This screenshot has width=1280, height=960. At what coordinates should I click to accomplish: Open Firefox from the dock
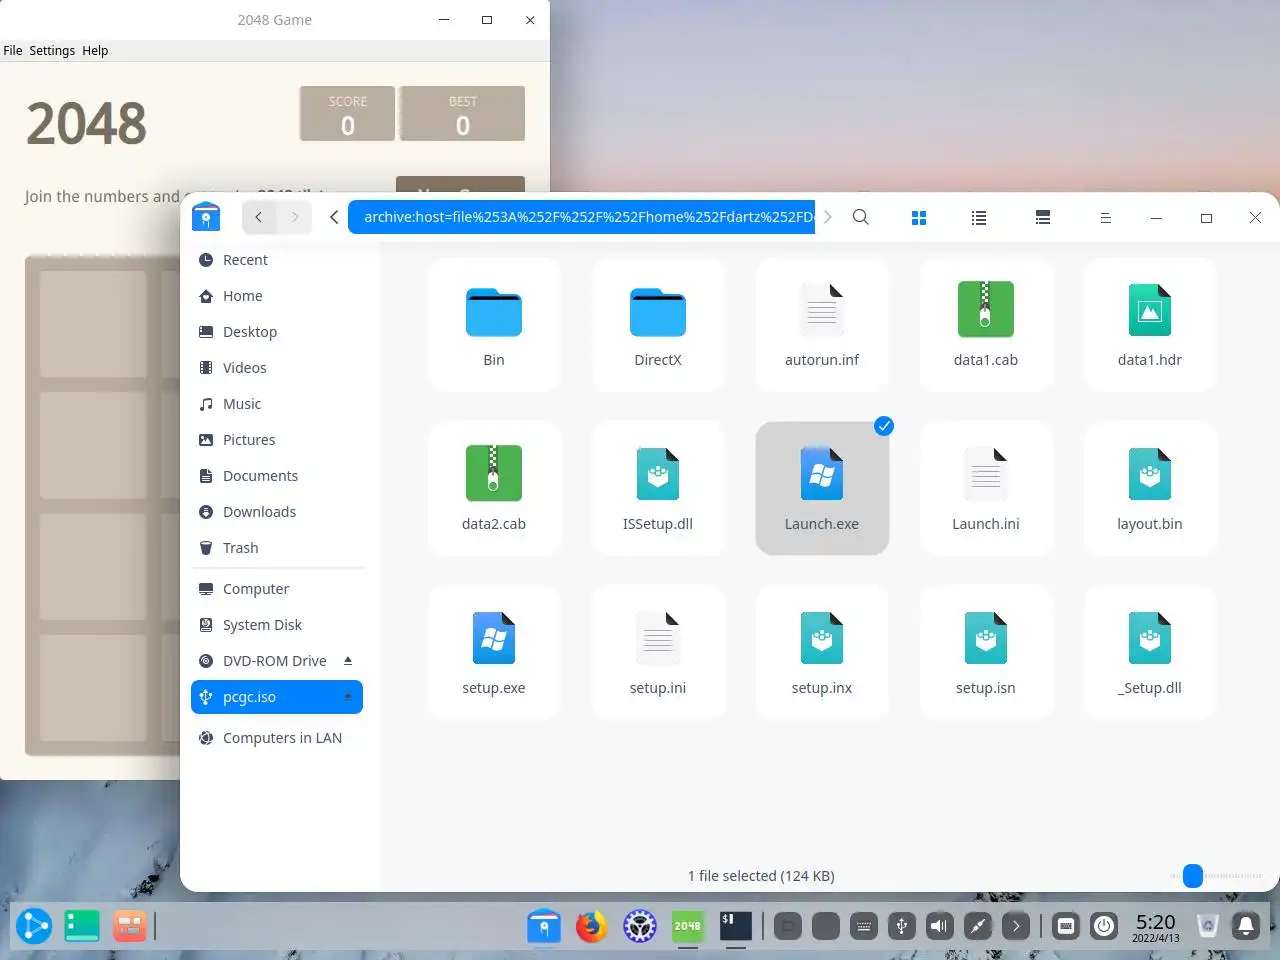[591, 927]
